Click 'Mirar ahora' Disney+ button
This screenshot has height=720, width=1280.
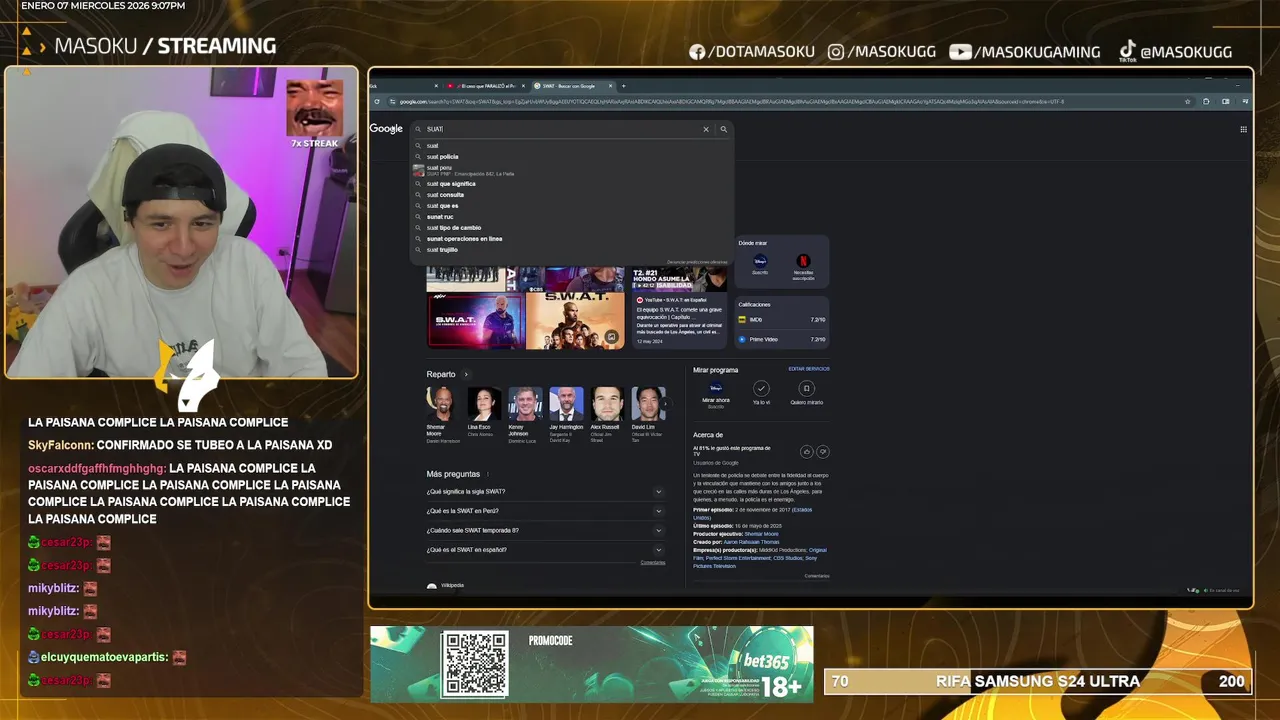click(x=716, y=393)
